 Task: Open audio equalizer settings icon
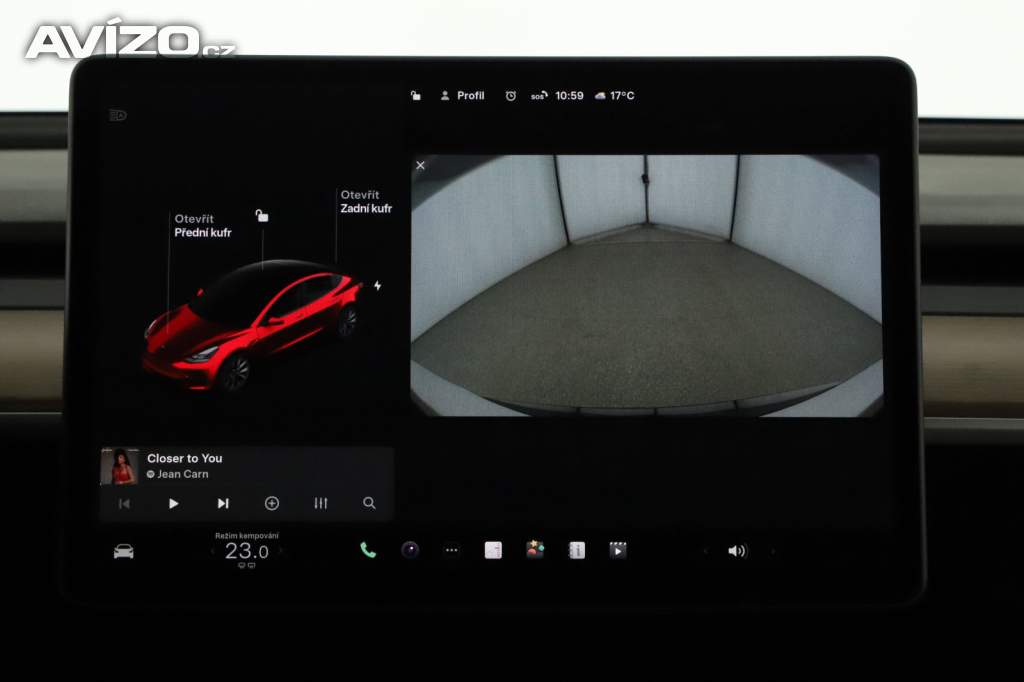point(321,504)
